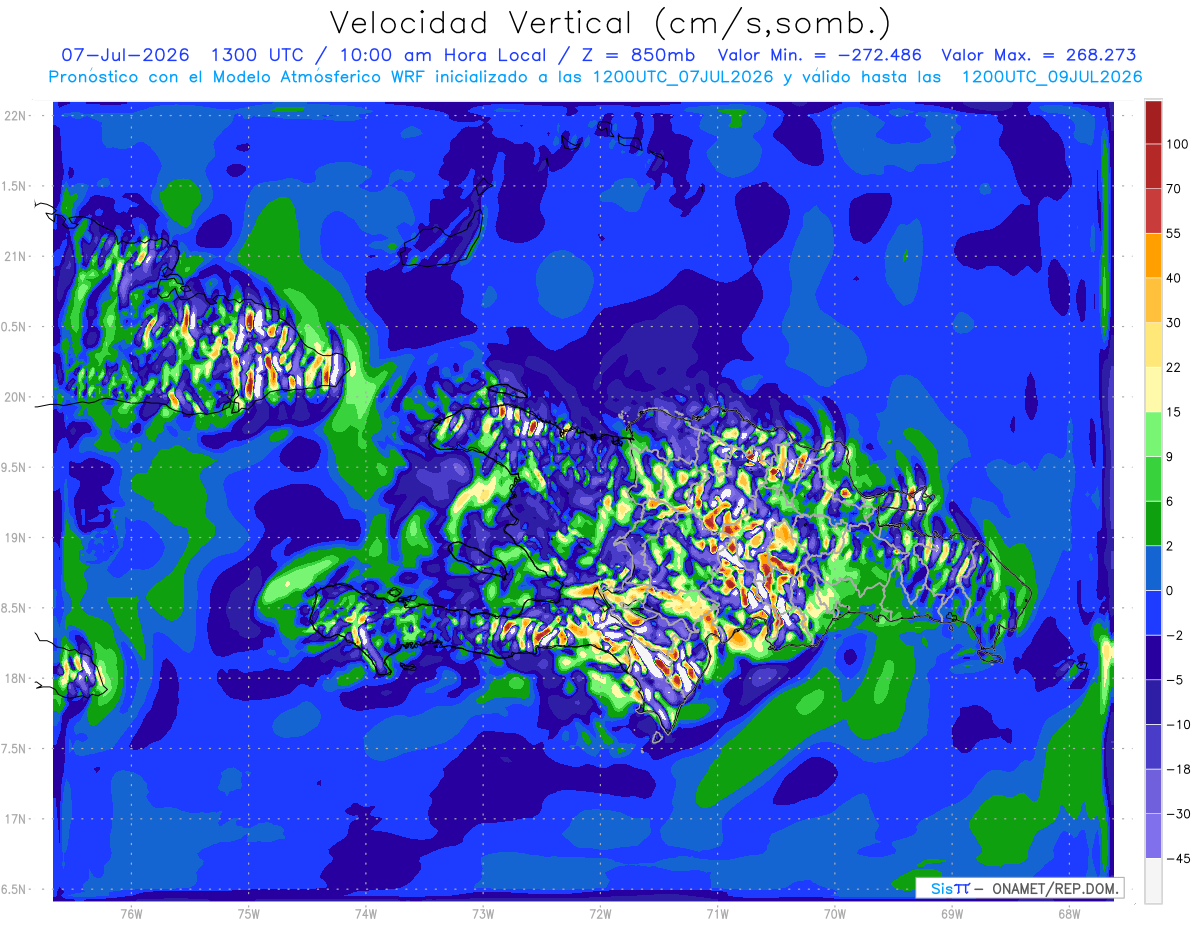The width and height of the screenshot is (1200, 927).
Task: Click the '17N' latitude label
Action: (x=15, y=819)
